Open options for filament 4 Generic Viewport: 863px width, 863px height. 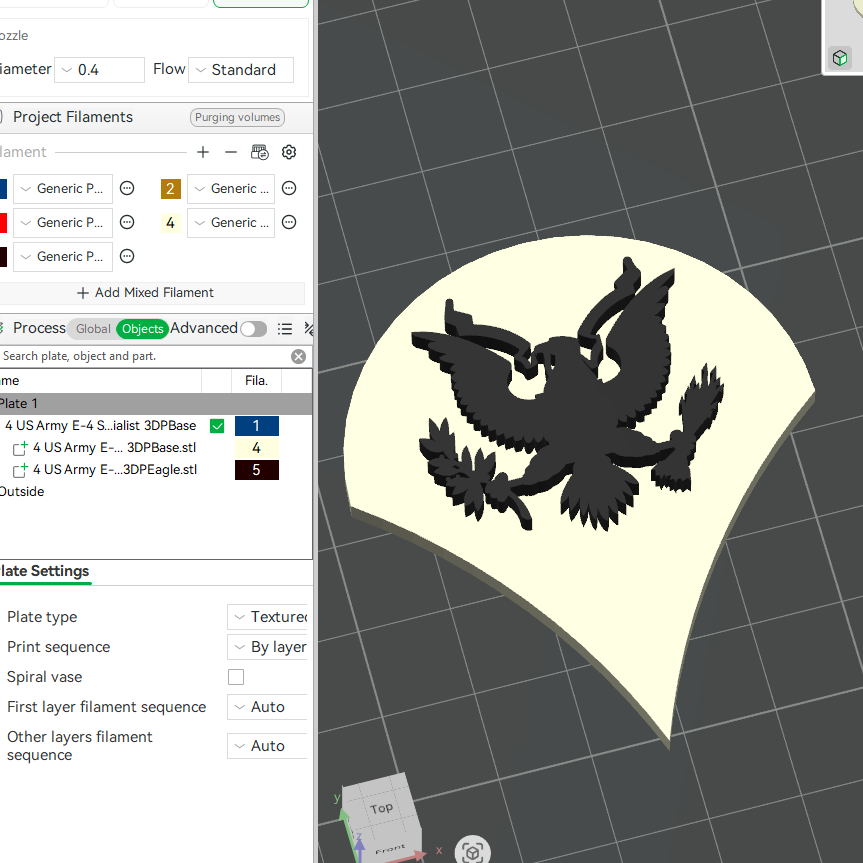[x=289, y=222]
